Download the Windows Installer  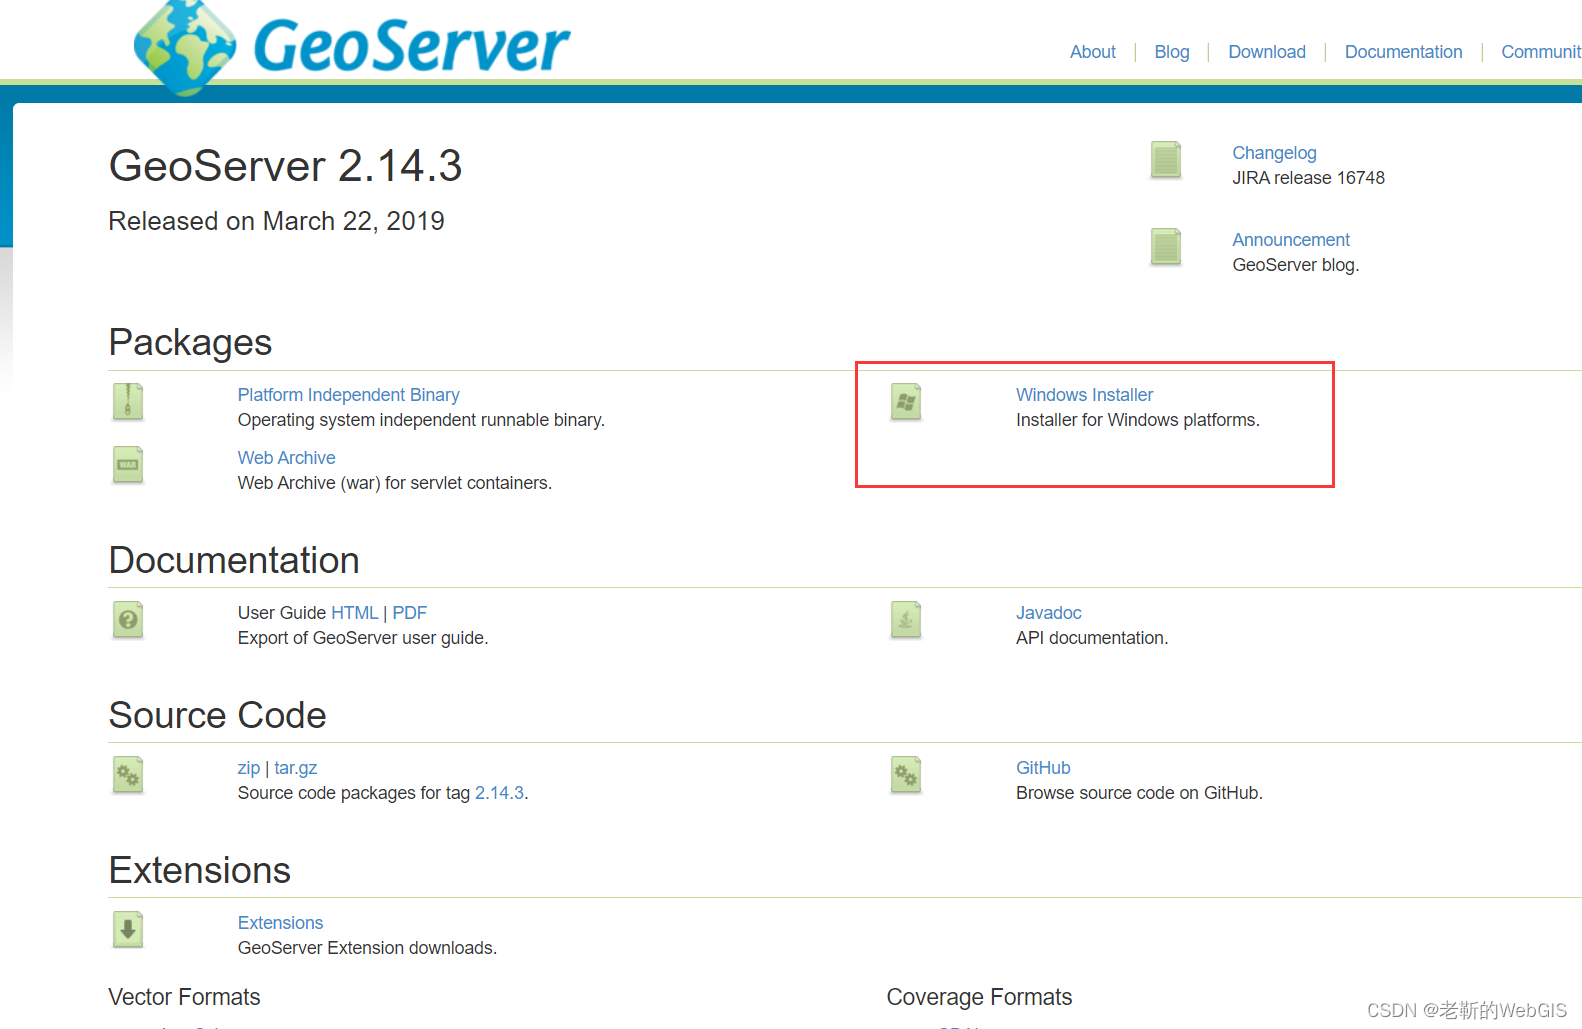pyautogui.click(x=1084, y=395)
